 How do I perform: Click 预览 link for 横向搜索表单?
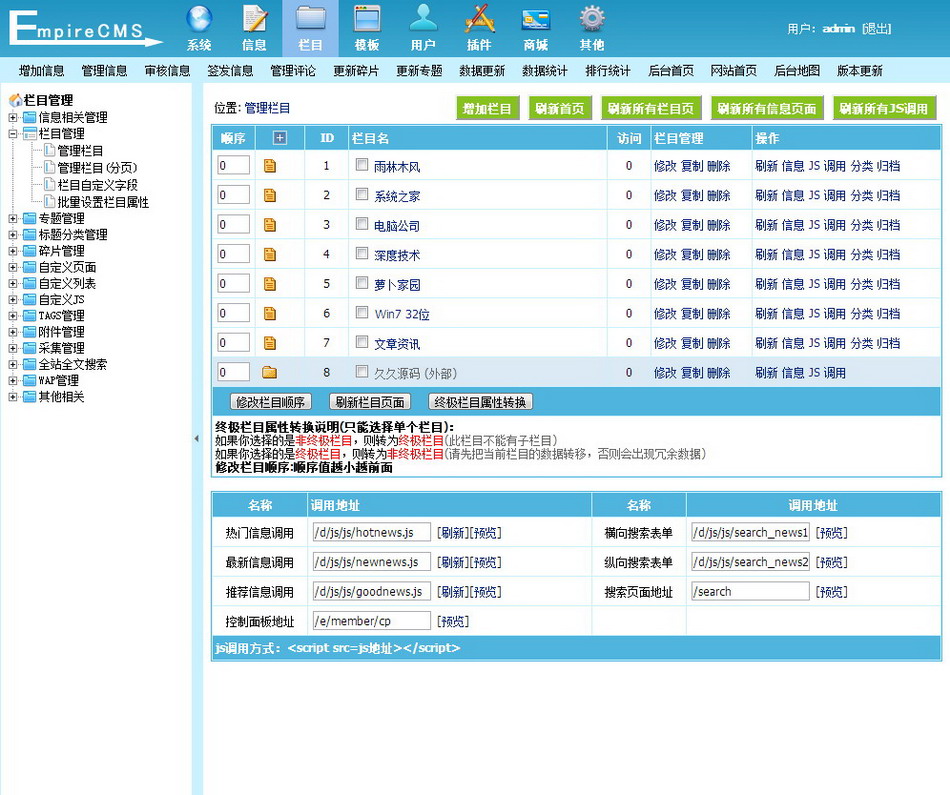(x=831, y=533)
